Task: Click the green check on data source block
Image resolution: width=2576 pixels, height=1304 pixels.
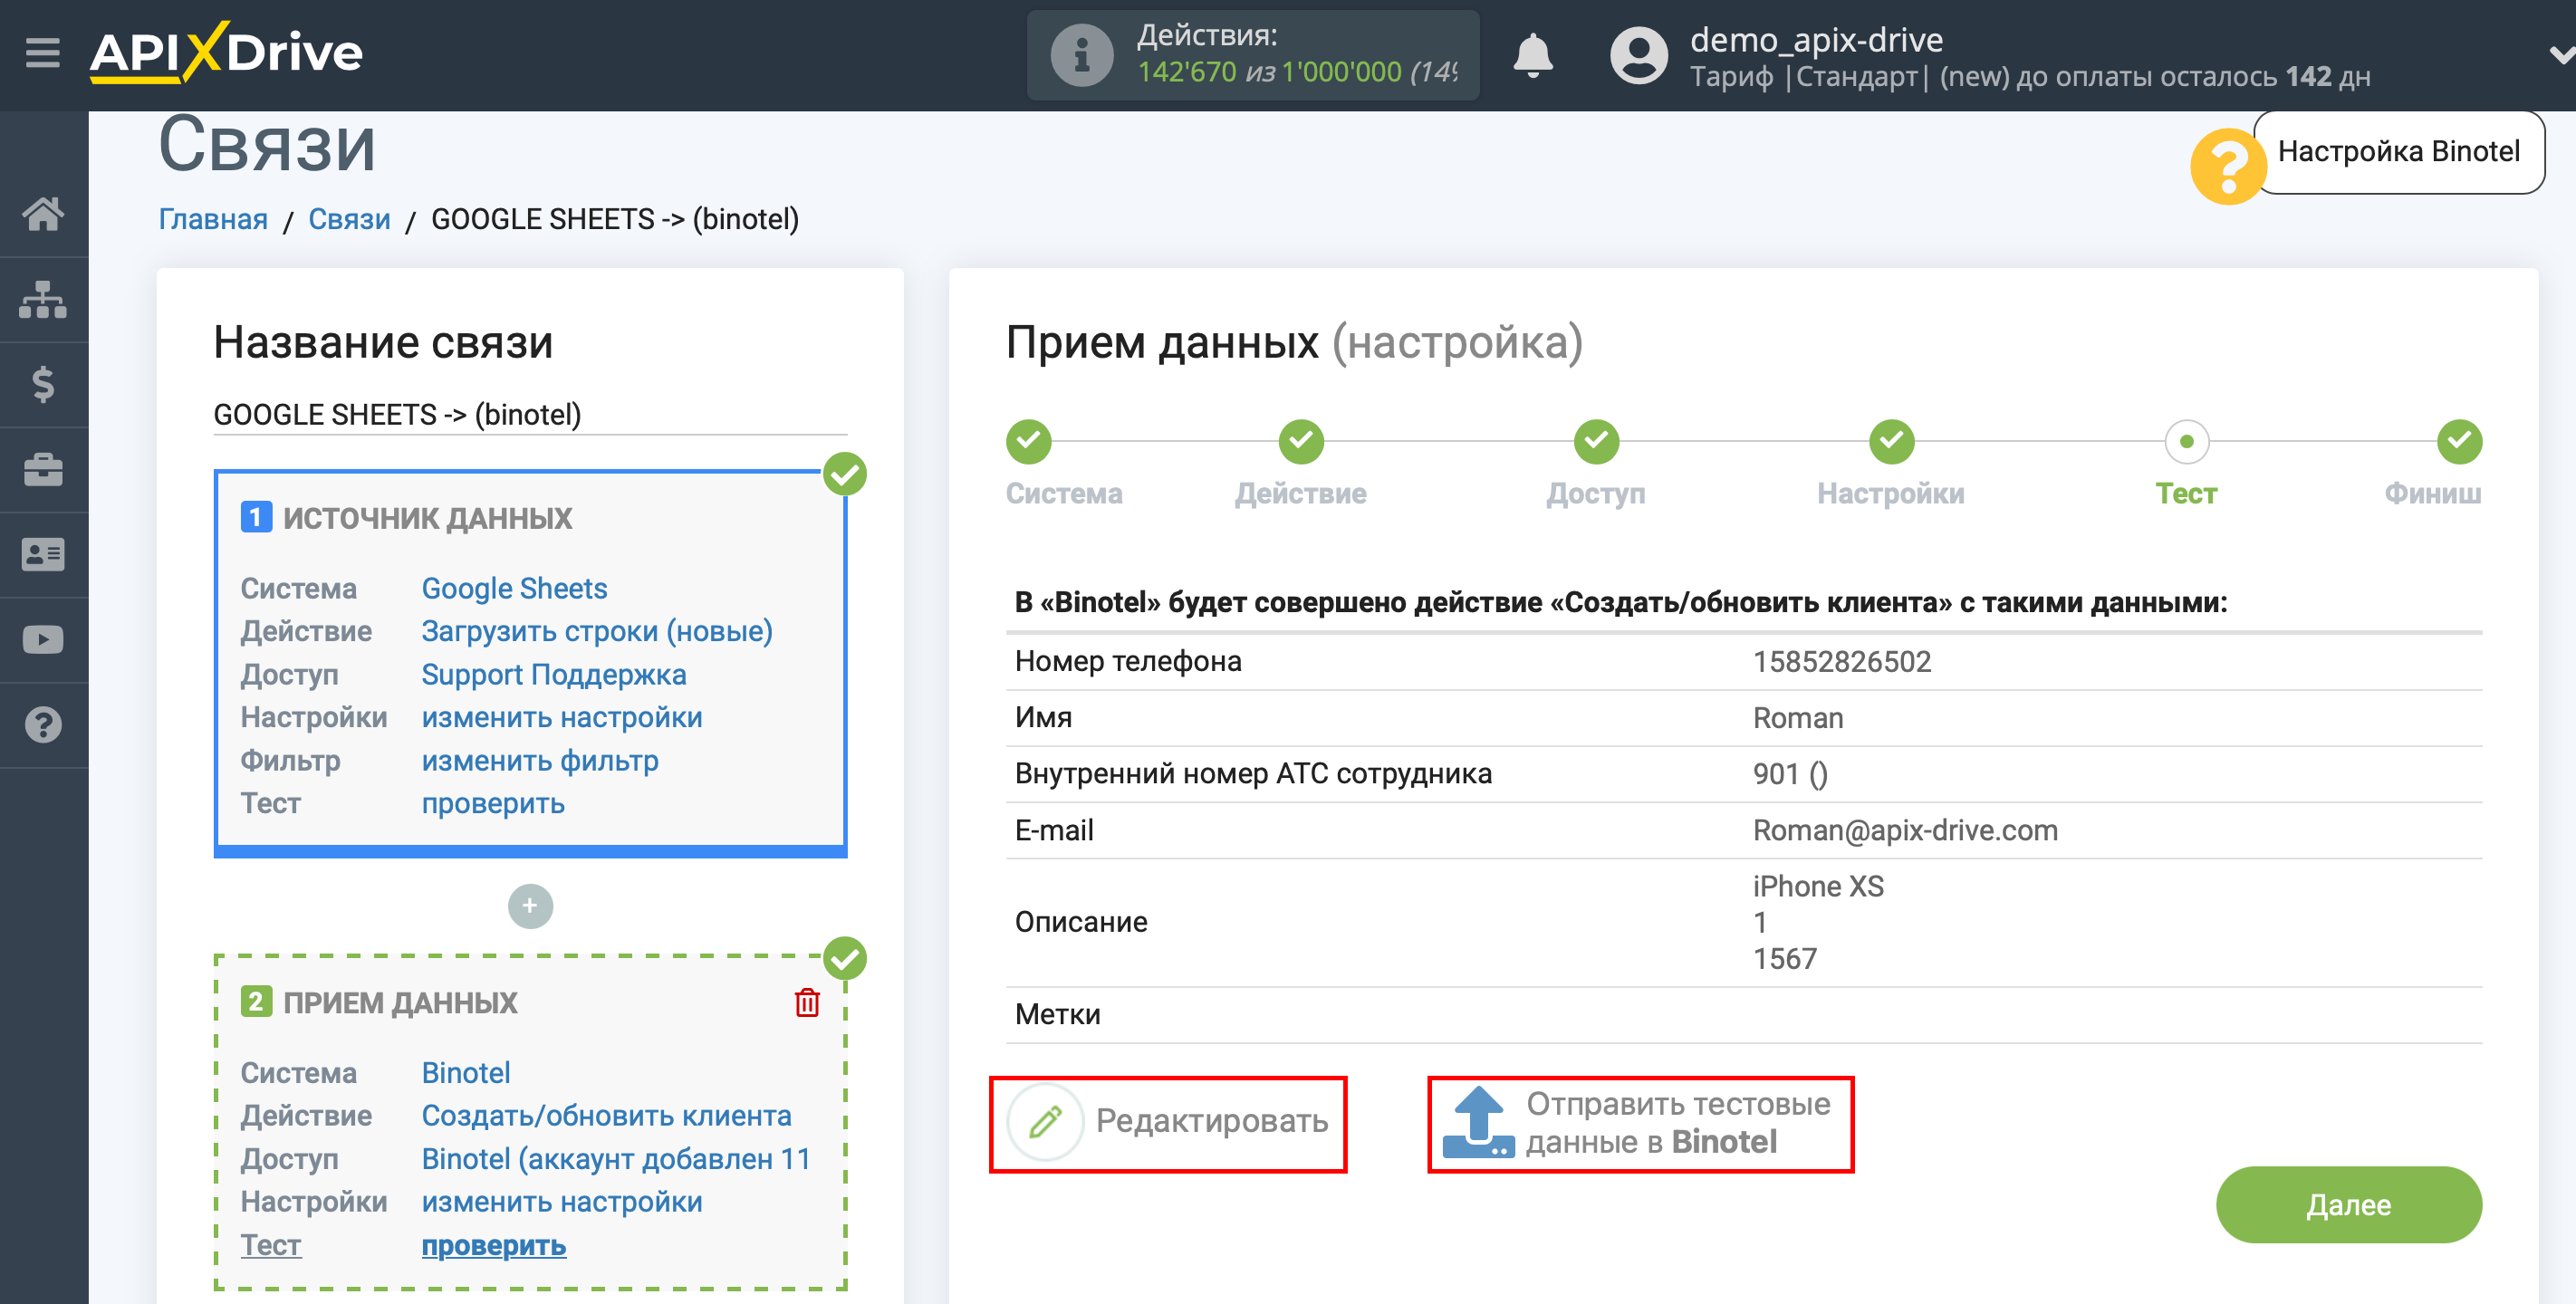Action: tap(845, 473)
